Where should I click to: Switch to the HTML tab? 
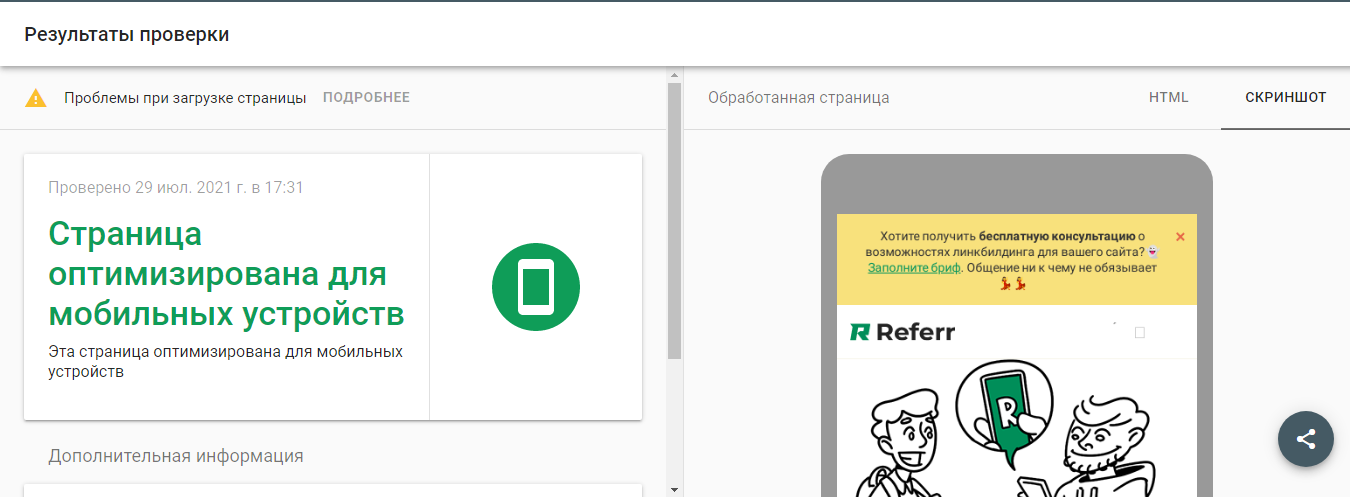coord(1168,98)
